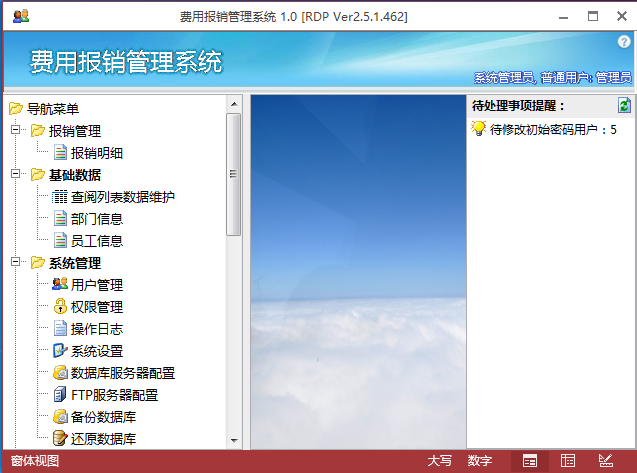The height and width of the screenshot is (473, 637).
Task: Click the 员工信息 document icon
Action: 60,241
